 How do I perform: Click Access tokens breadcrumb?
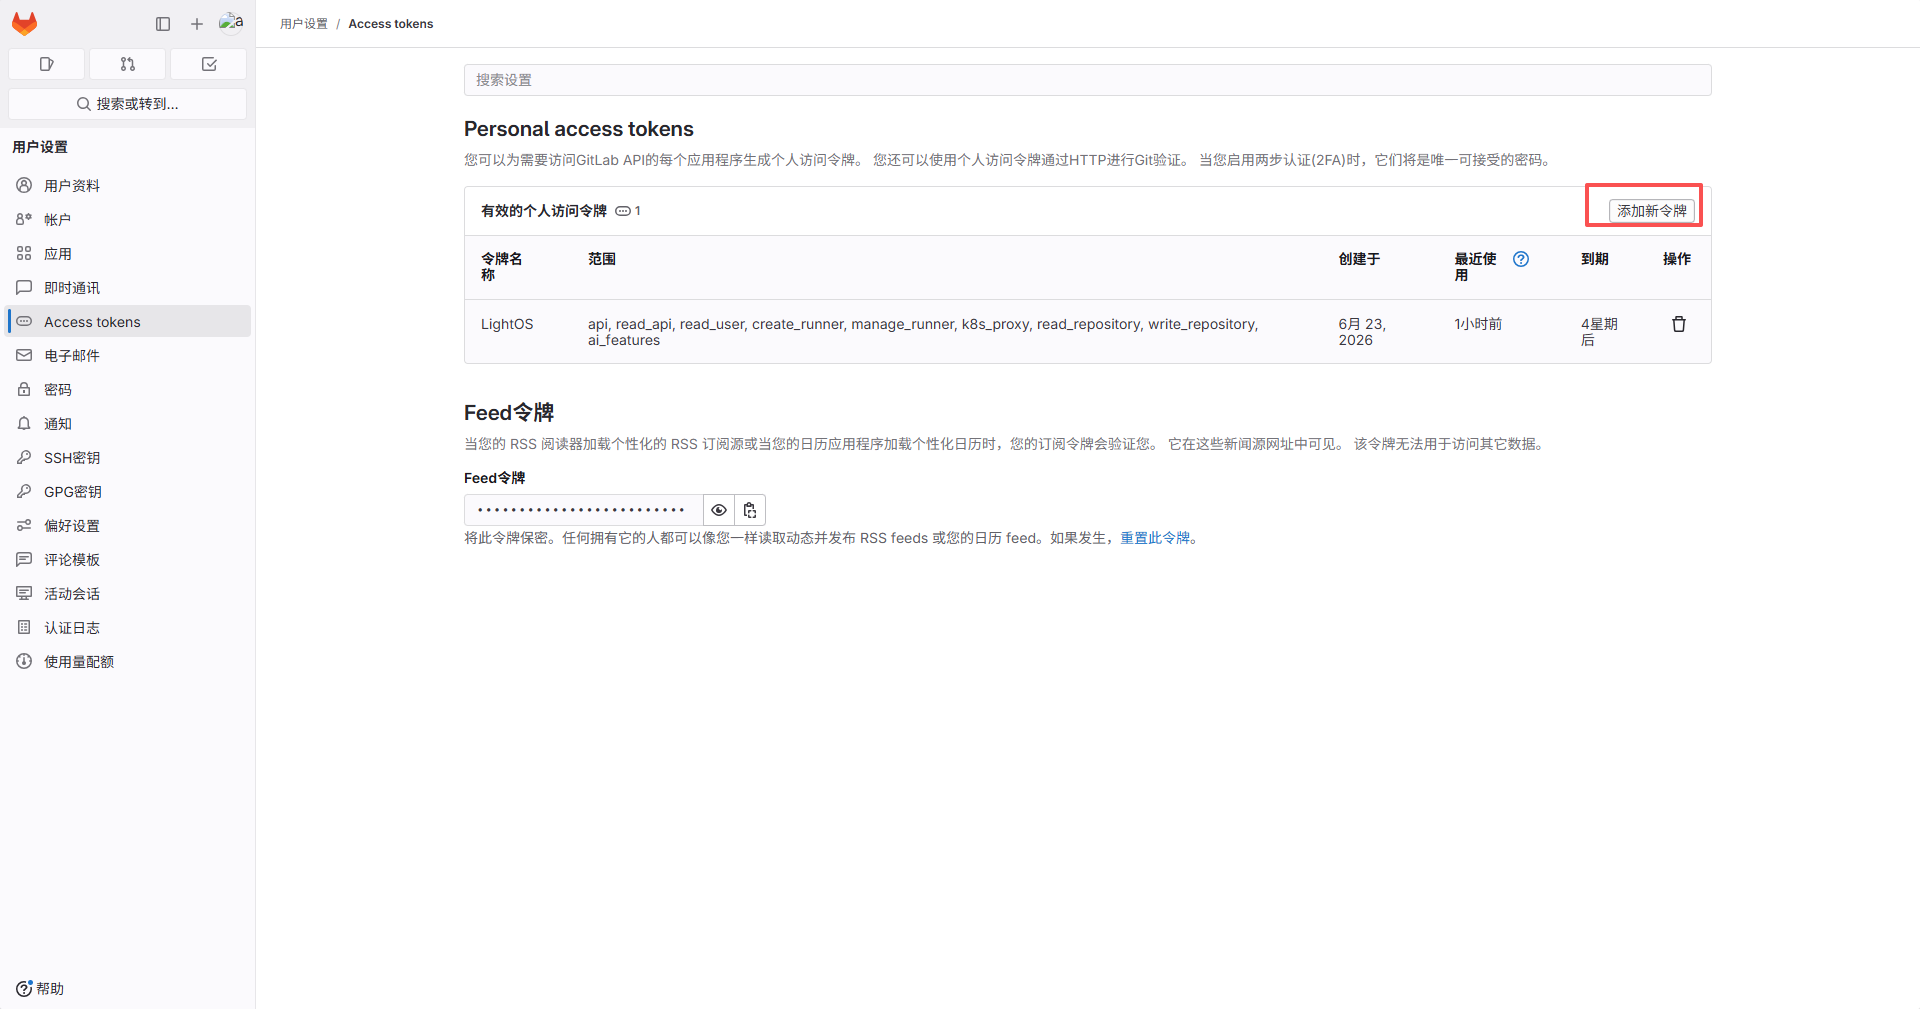[391, 24]
